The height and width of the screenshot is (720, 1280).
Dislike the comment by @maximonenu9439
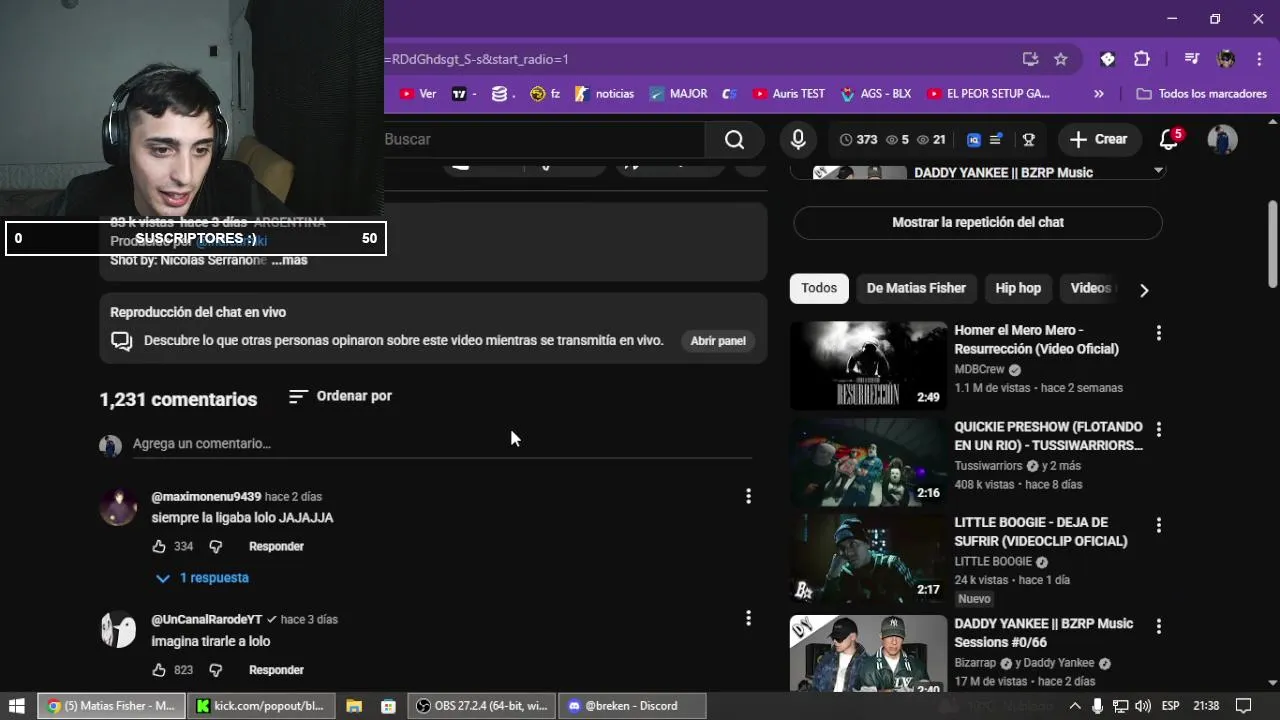(215, 546)
